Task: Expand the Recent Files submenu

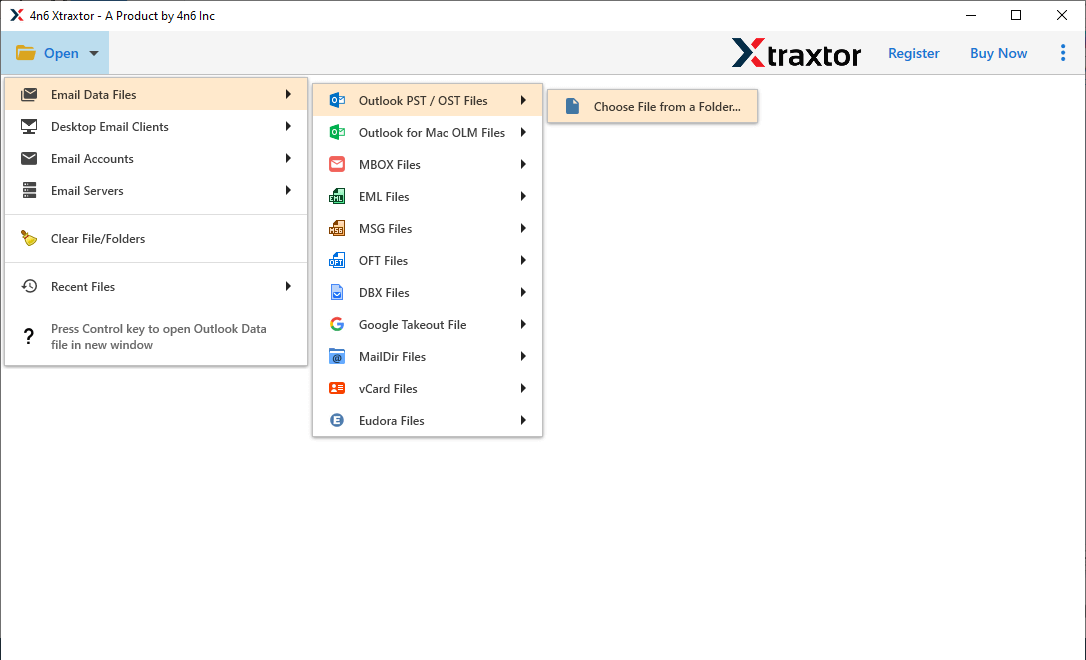Action: coord(289,286)
